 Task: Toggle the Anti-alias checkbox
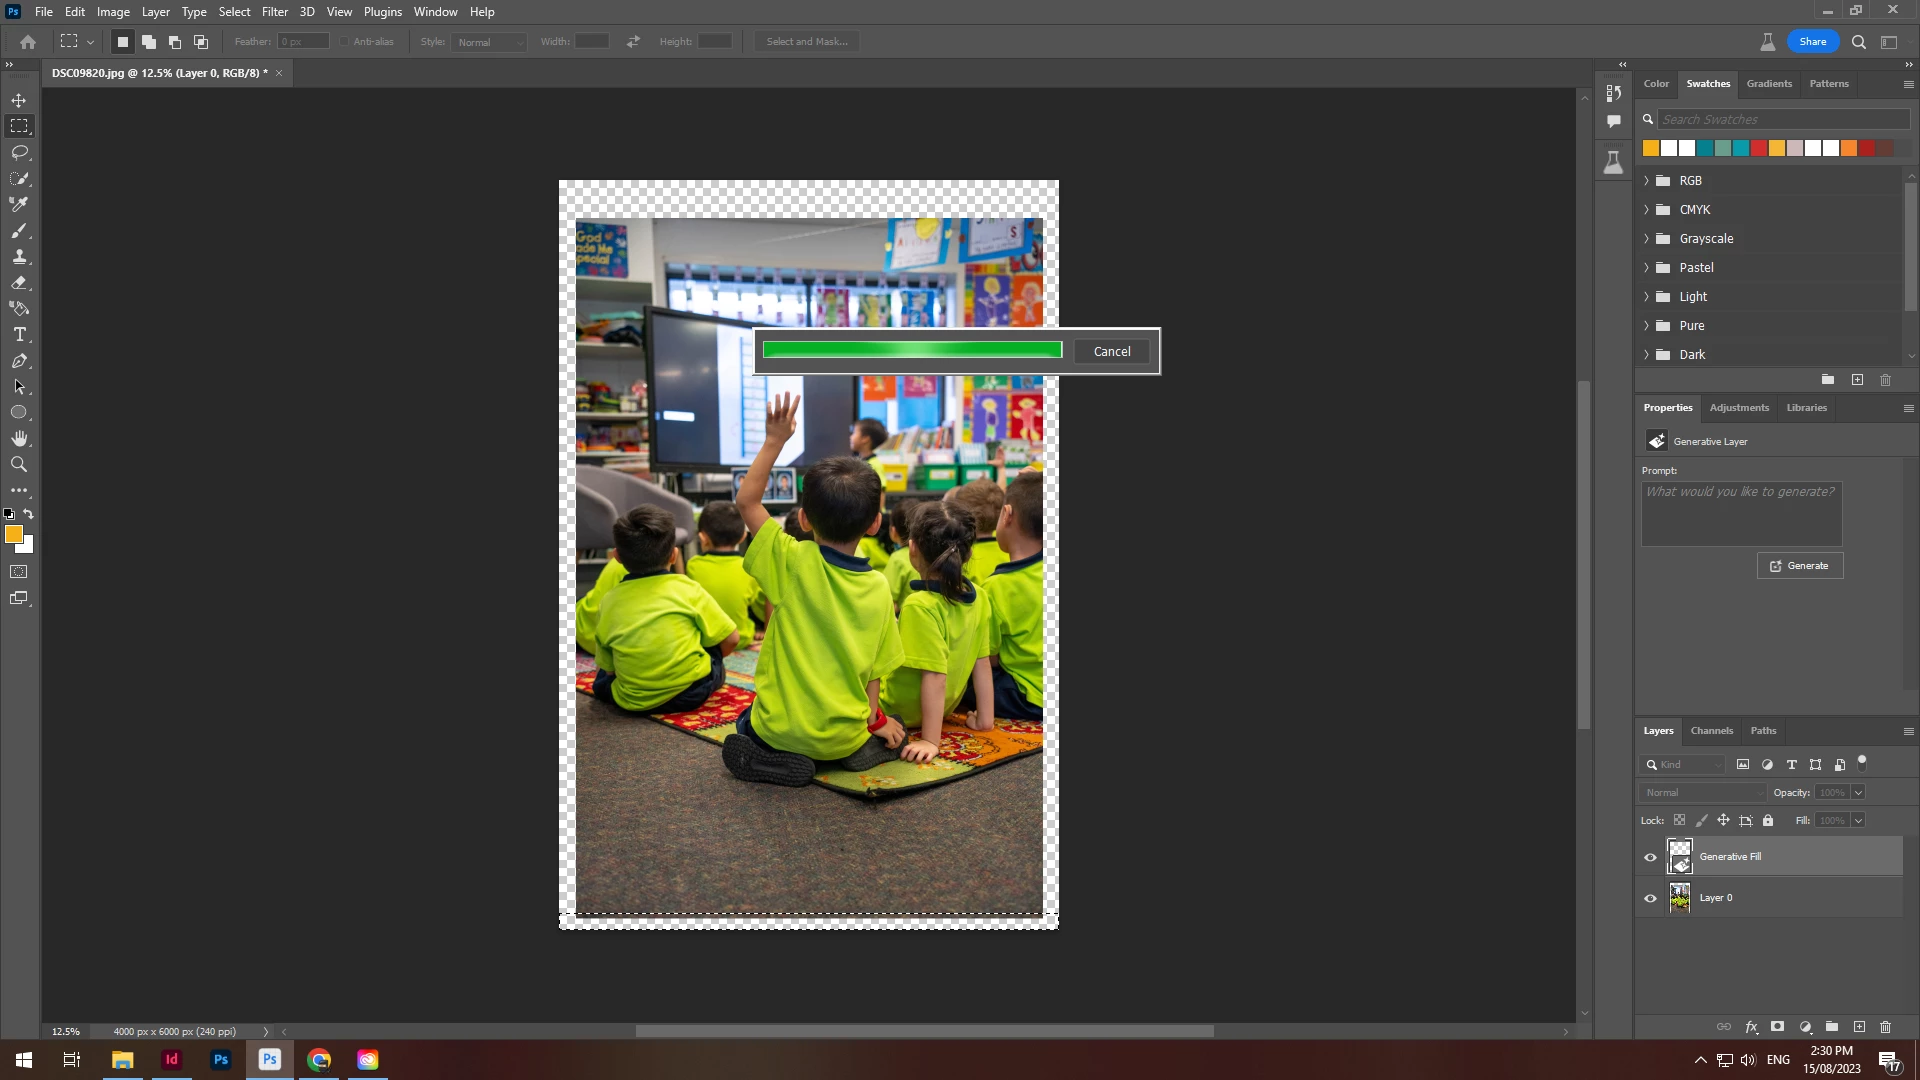coord(344,42)
